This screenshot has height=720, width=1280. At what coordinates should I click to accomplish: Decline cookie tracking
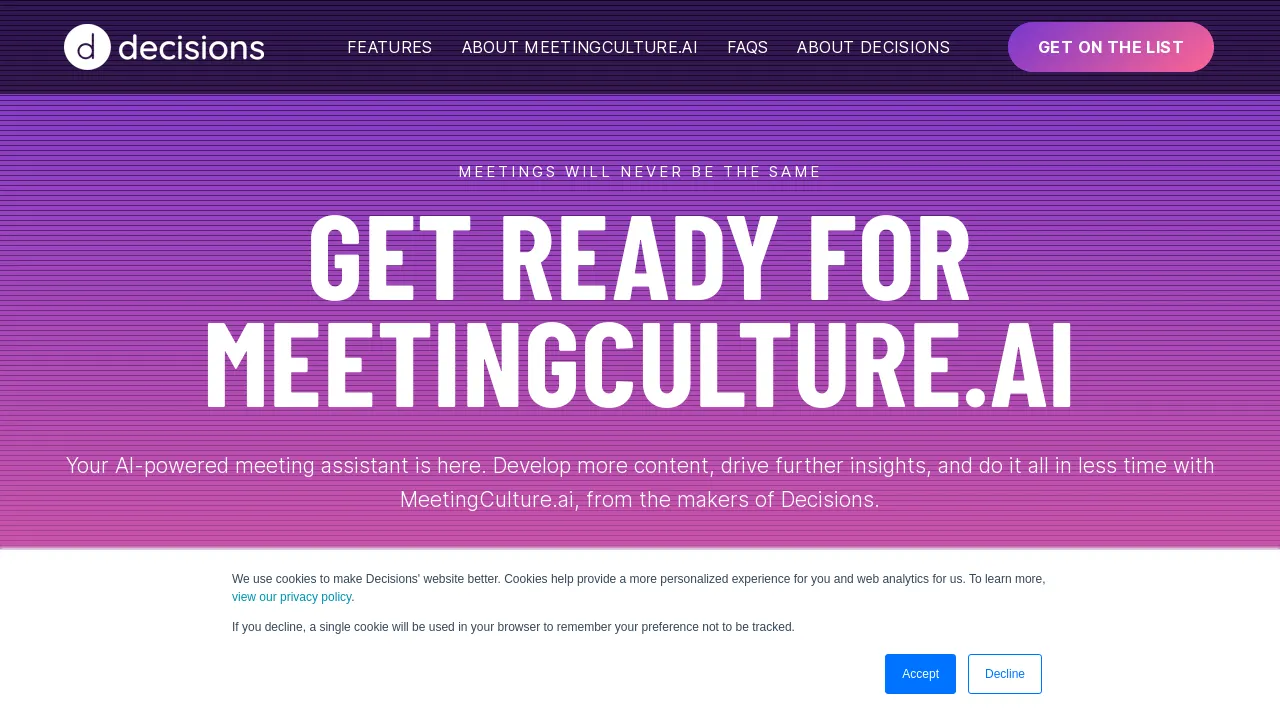click(x=1005, y=674)
